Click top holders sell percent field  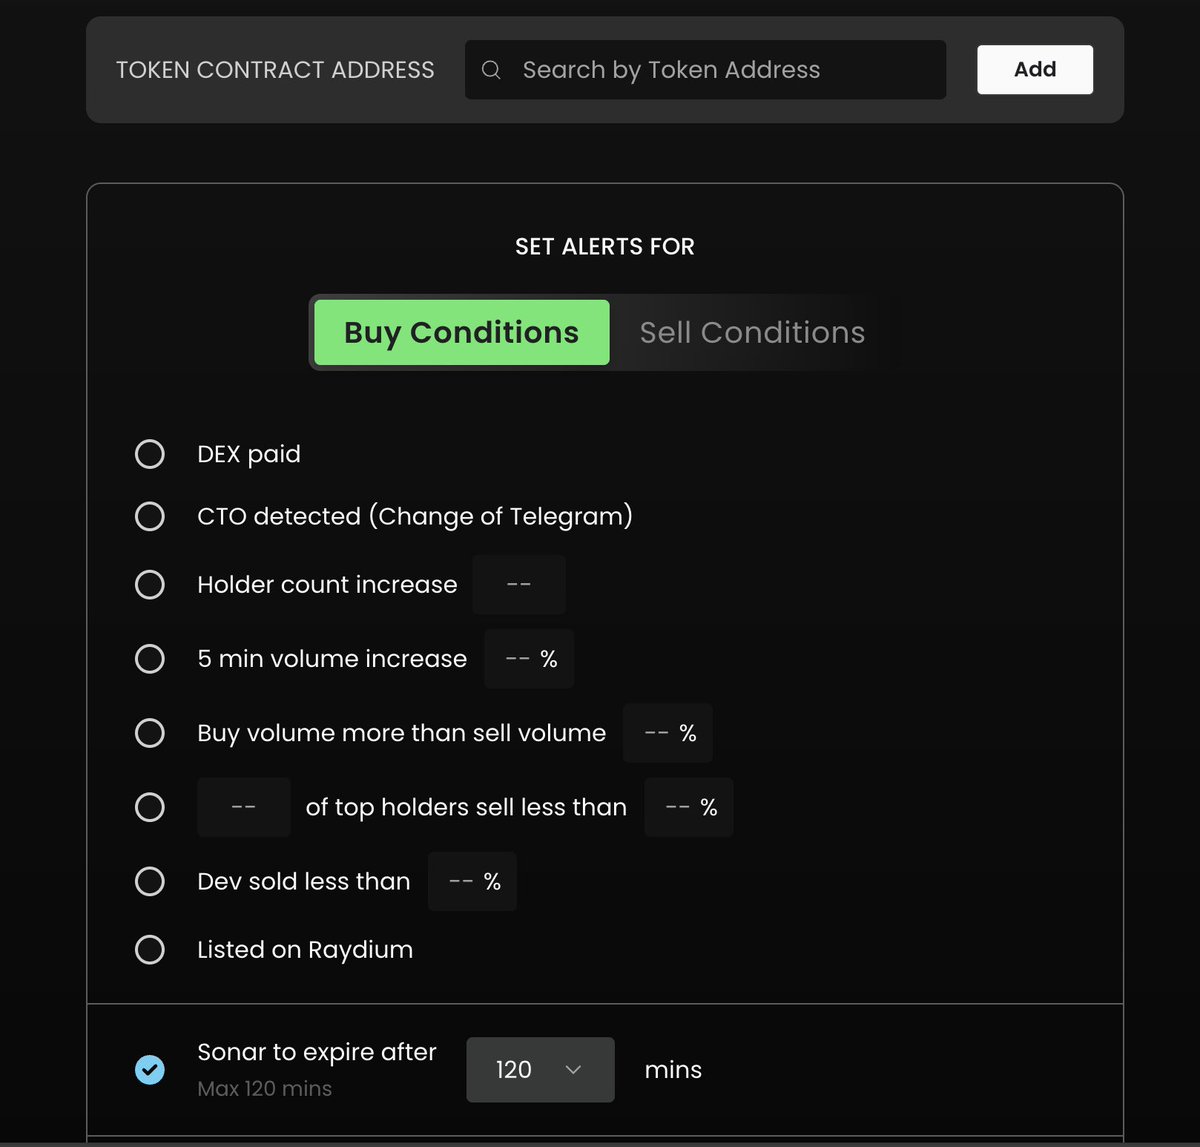(x=689, y=807)
